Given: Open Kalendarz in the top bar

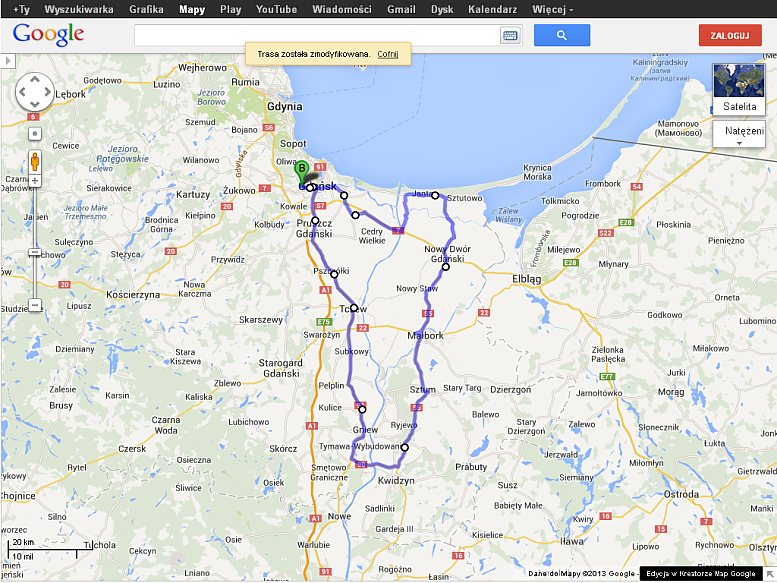Looking at the screenshot, I should [x=493, y=9].
